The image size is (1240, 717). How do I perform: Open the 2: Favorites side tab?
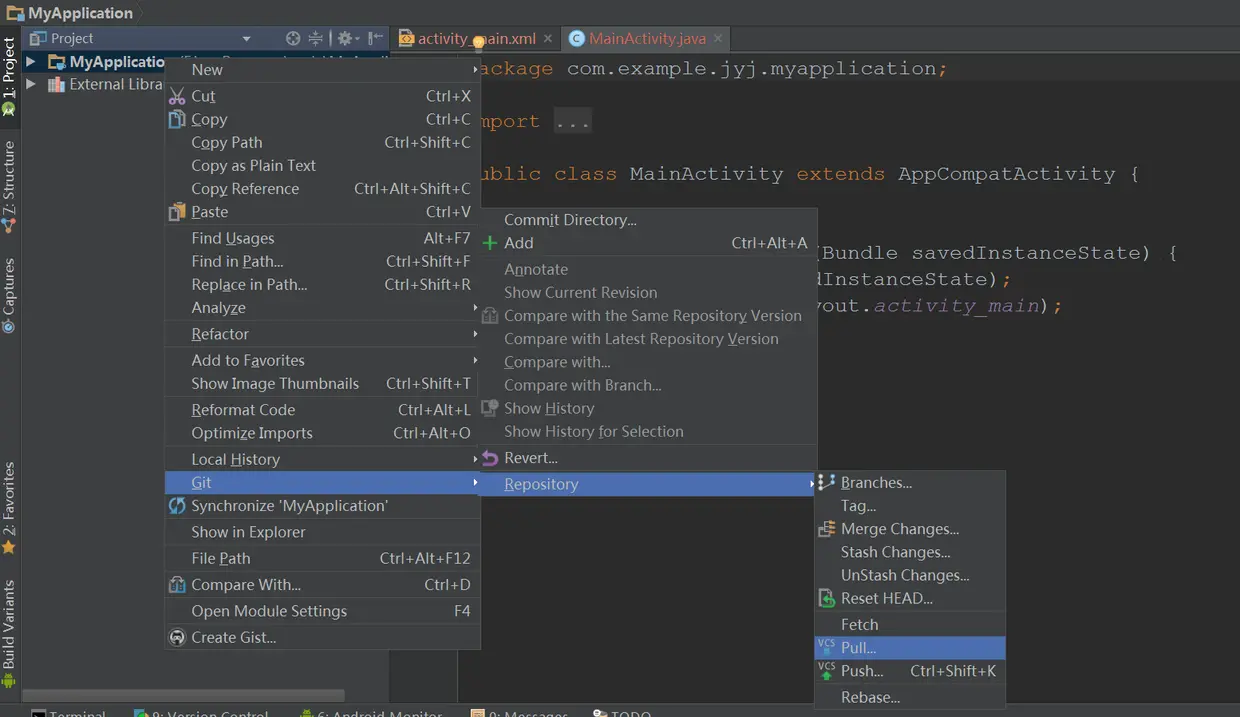point(10,508)
